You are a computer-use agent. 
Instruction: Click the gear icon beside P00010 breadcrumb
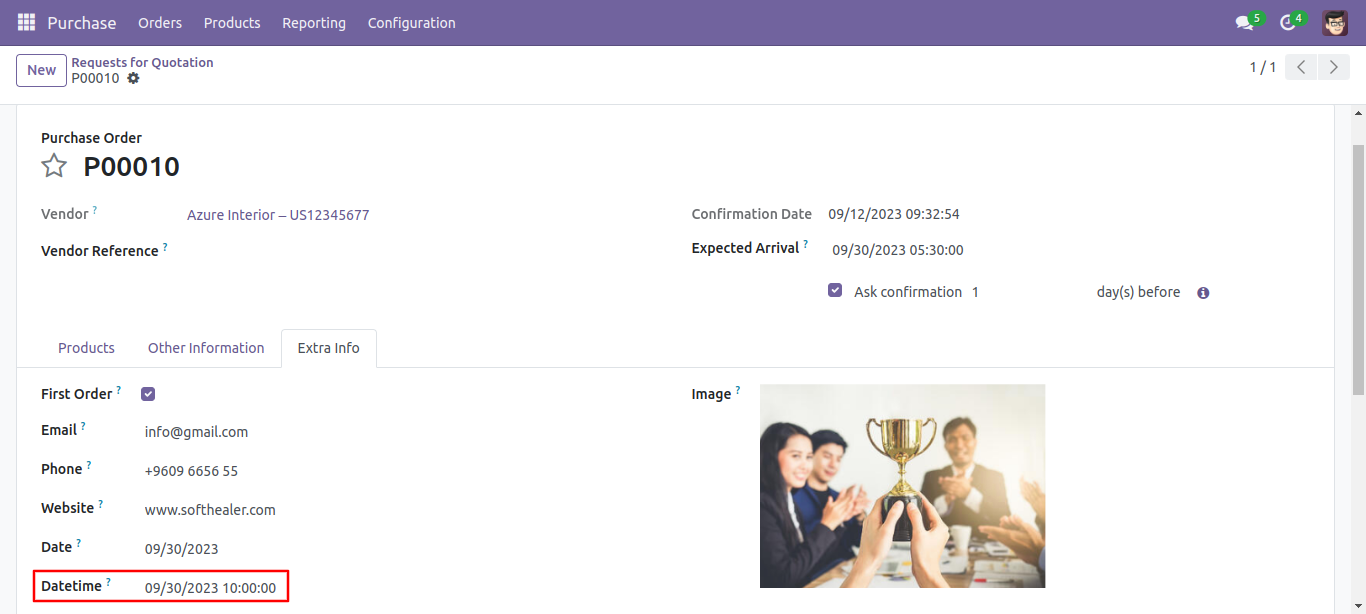click(x=133, y=78)
